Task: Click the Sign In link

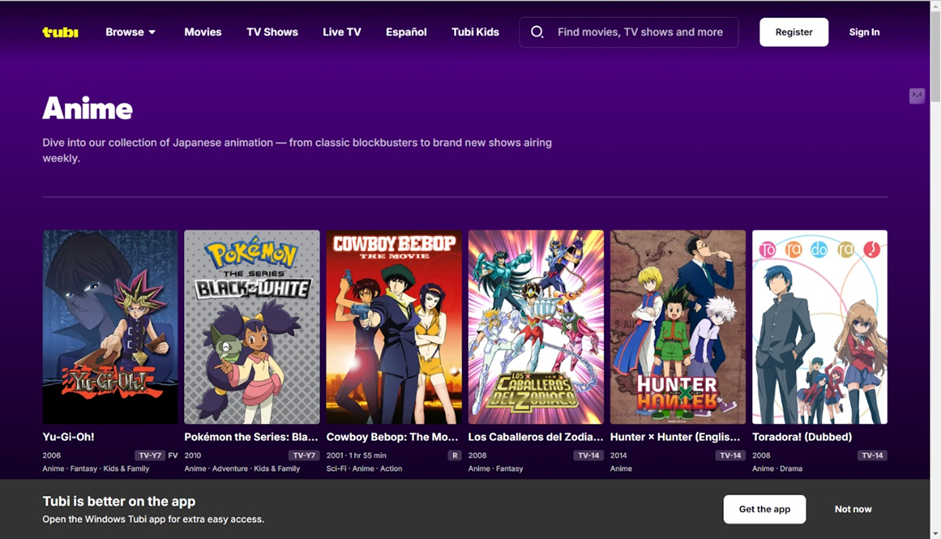Action: [x=864, y=32]
